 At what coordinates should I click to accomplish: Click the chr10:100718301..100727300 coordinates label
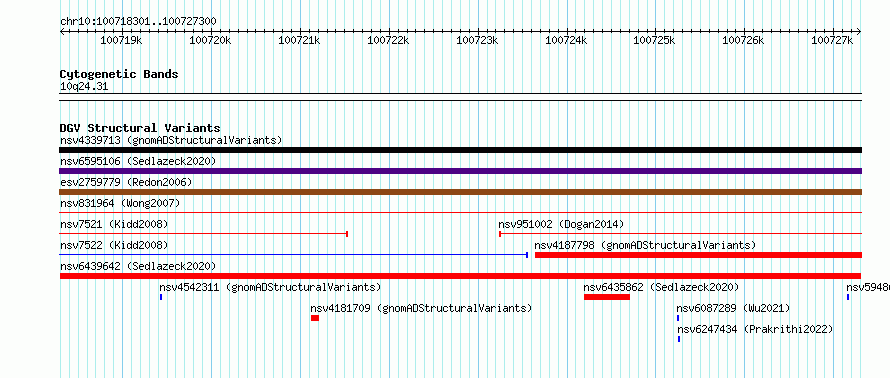(x=138, y=22)
